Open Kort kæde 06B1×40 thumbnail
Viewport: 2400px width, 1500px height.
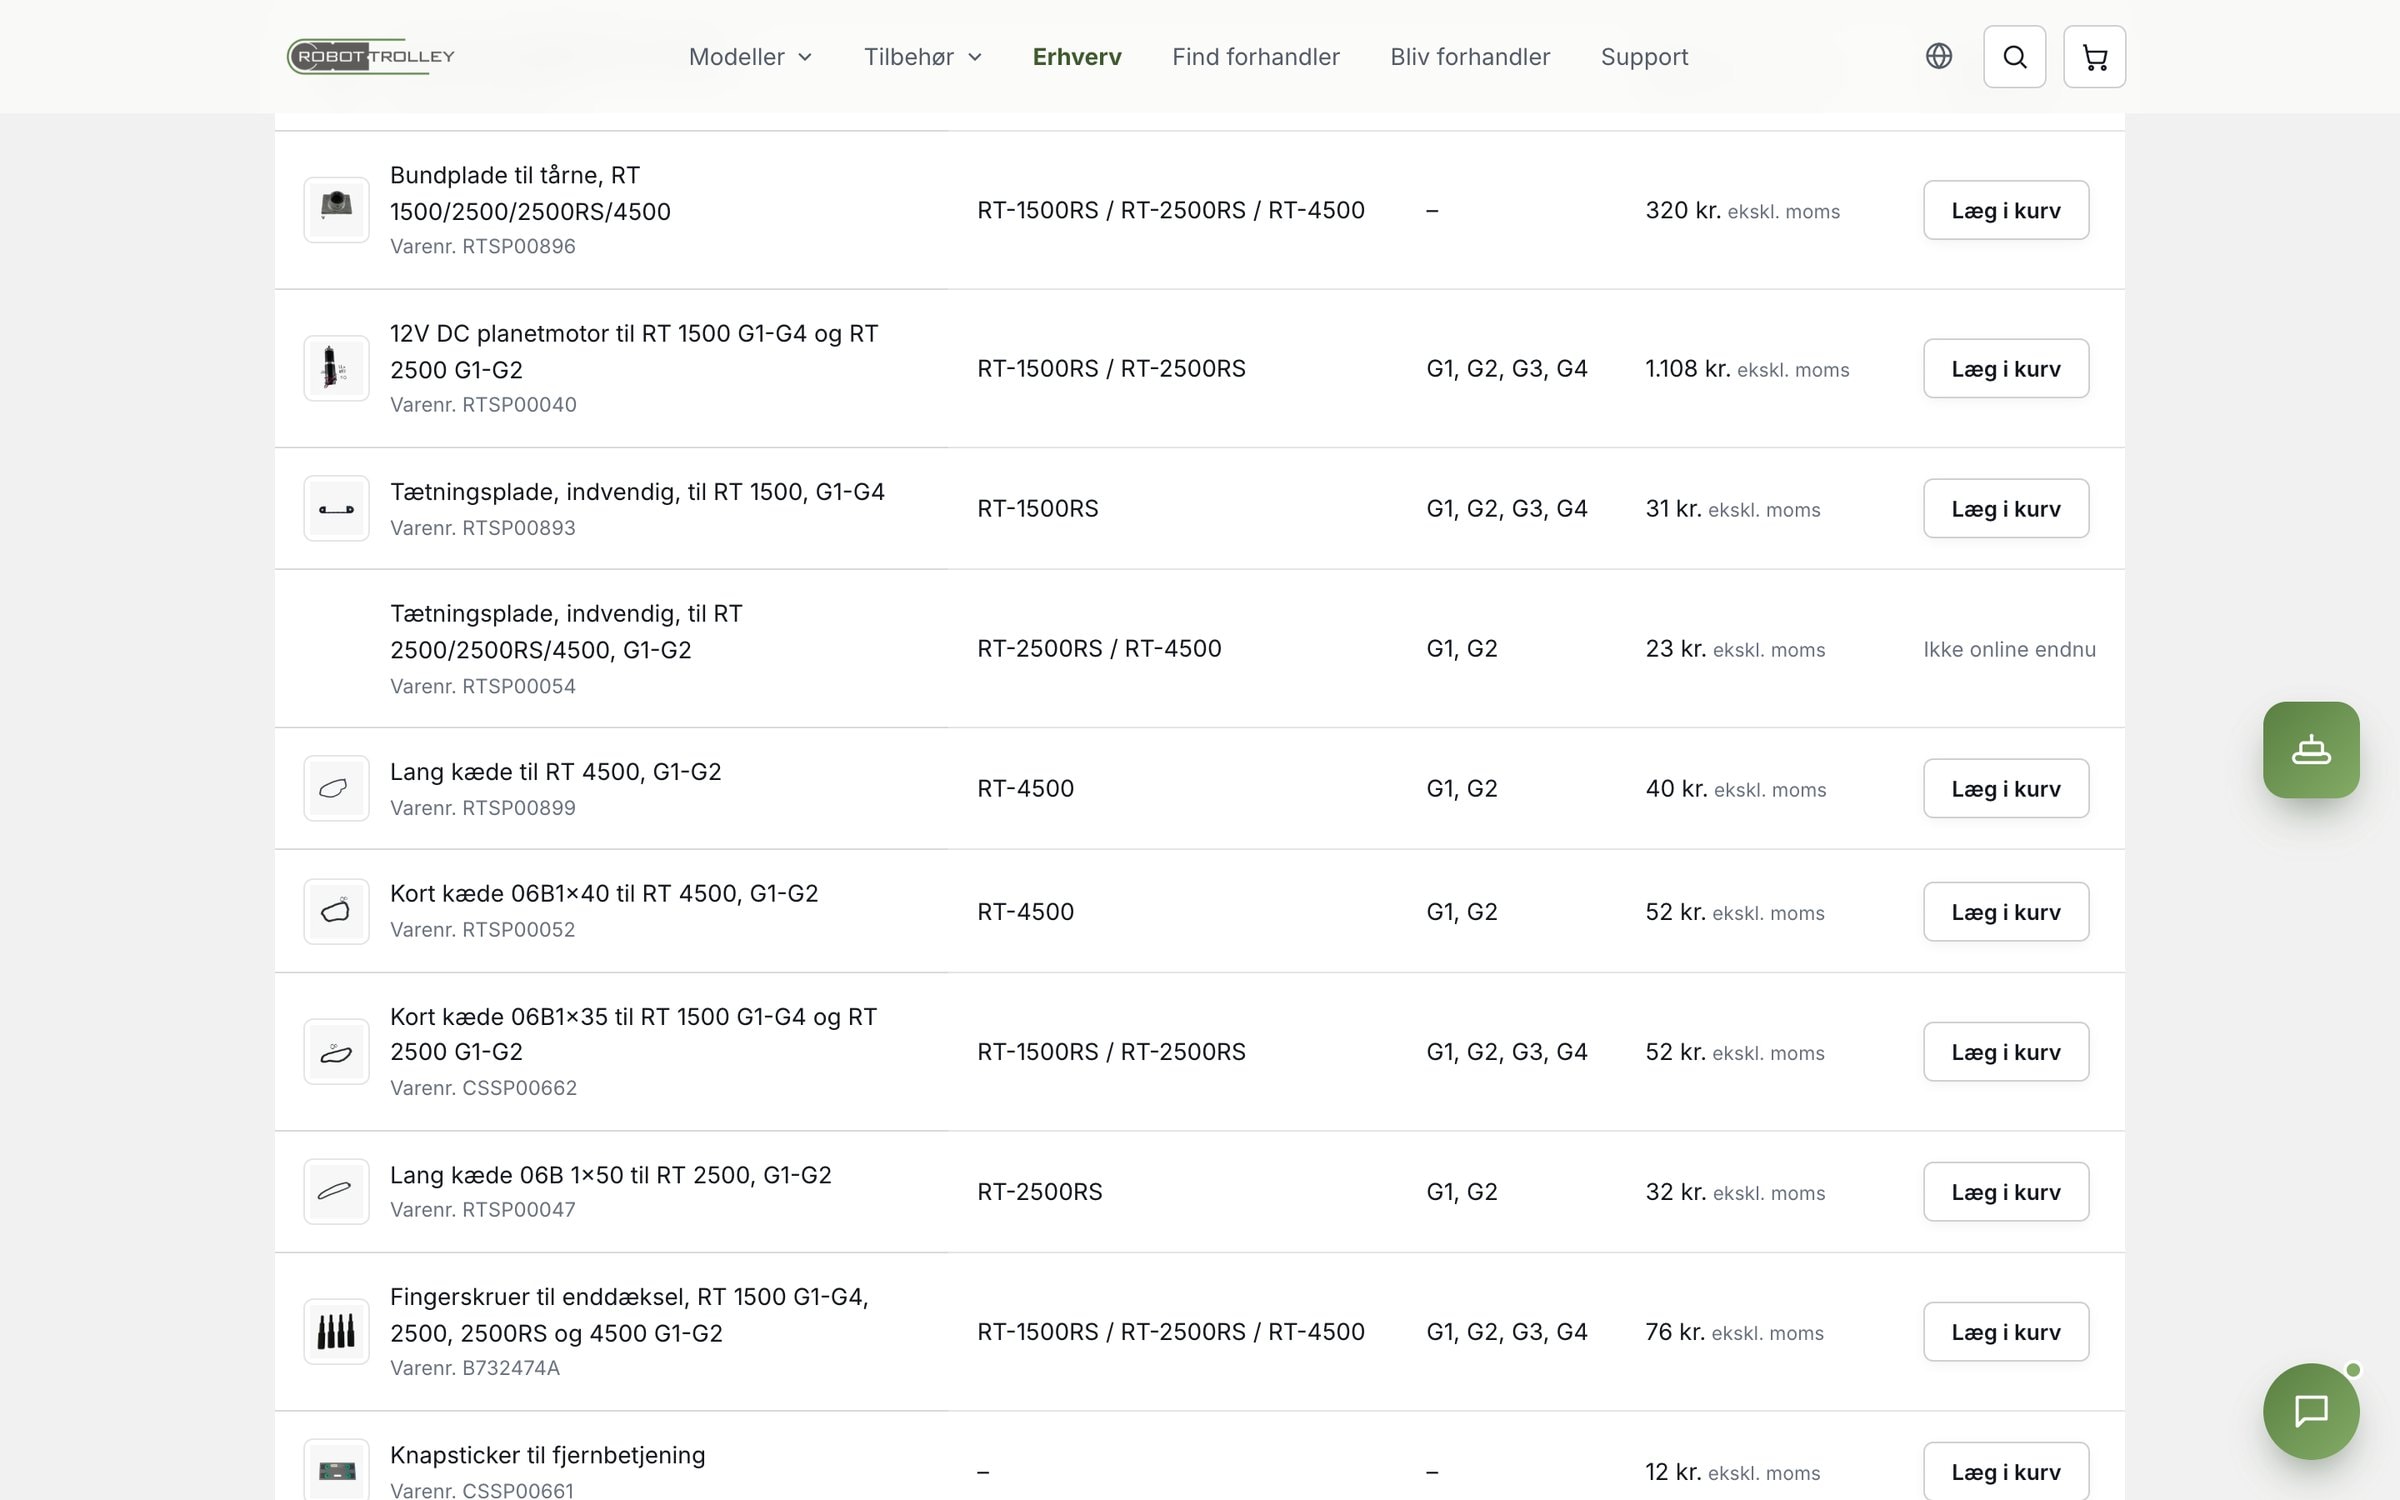(x=336, y=911)
